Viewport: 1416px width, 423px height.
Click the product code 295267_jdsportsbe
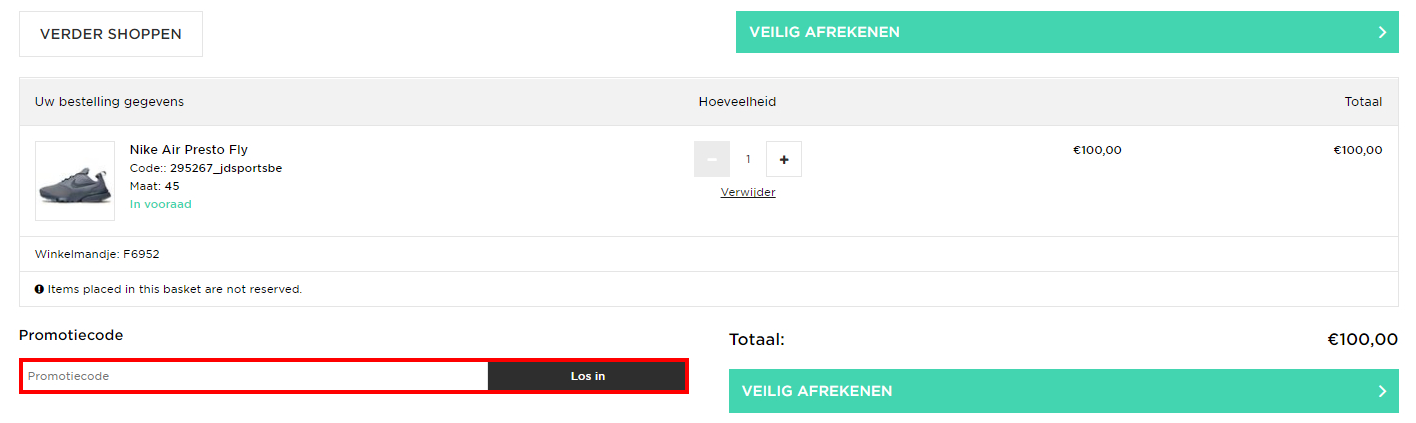[226, 168]
